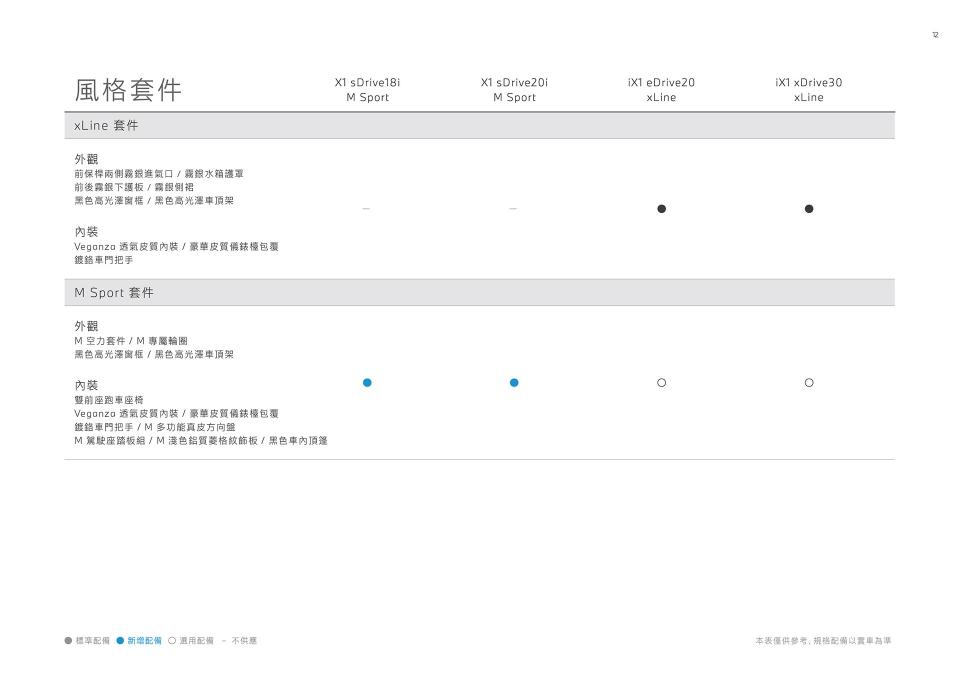The height and width of the screenshot is (679, 960).
Task: Click the X1 sDrive18i M Sport column header
Action: click(367, 90)
